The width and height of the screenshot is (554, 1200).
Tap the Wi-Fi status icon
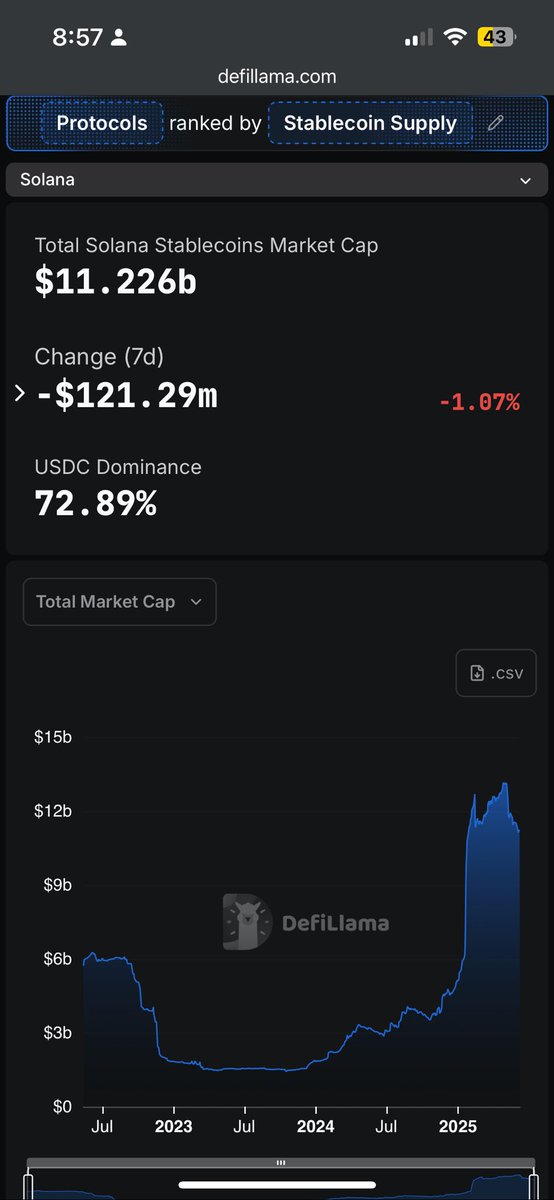(x=457, y=37)
